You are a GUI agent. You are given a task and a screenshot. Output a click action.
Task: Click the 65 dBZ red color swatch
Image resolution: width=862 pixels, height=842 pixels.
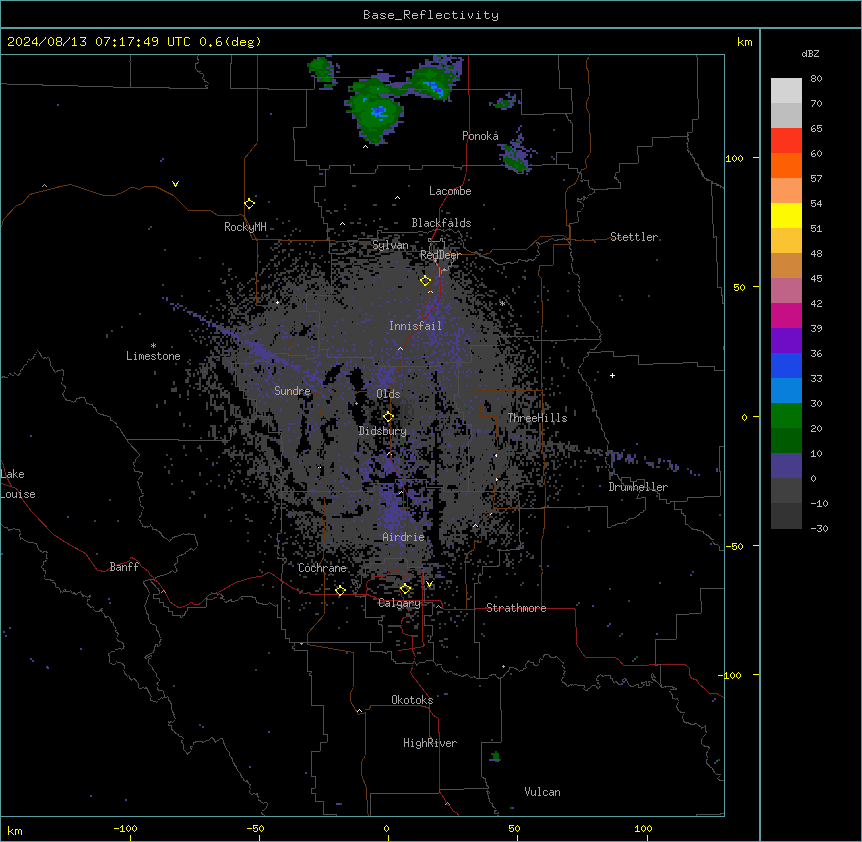786,140
